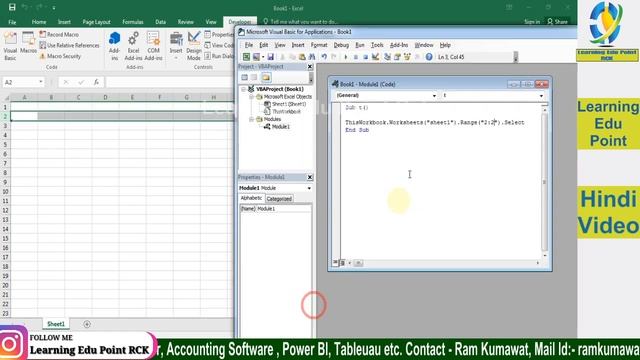Open the VBA Help menu

(445, 45)
